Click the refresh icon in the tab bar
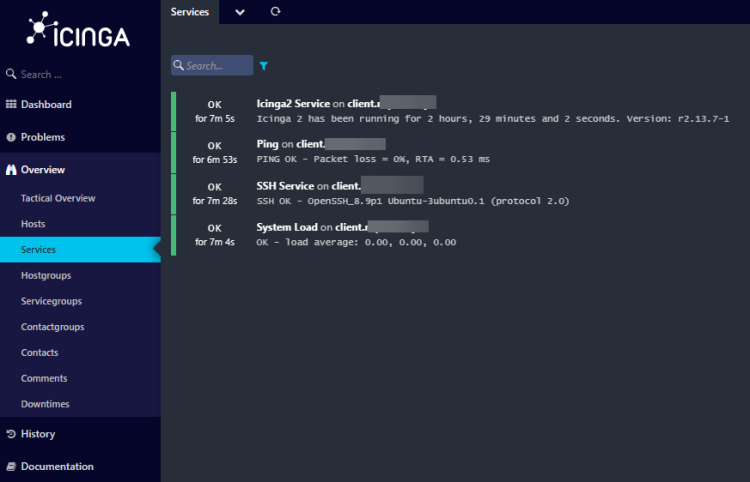 tap(275, 11)
